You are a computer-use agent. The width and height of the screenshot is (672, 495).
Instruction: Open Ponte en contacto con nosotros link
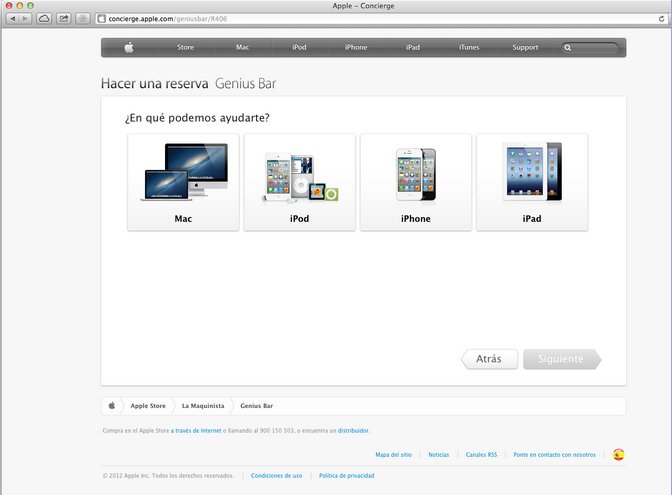pos(555,455)
